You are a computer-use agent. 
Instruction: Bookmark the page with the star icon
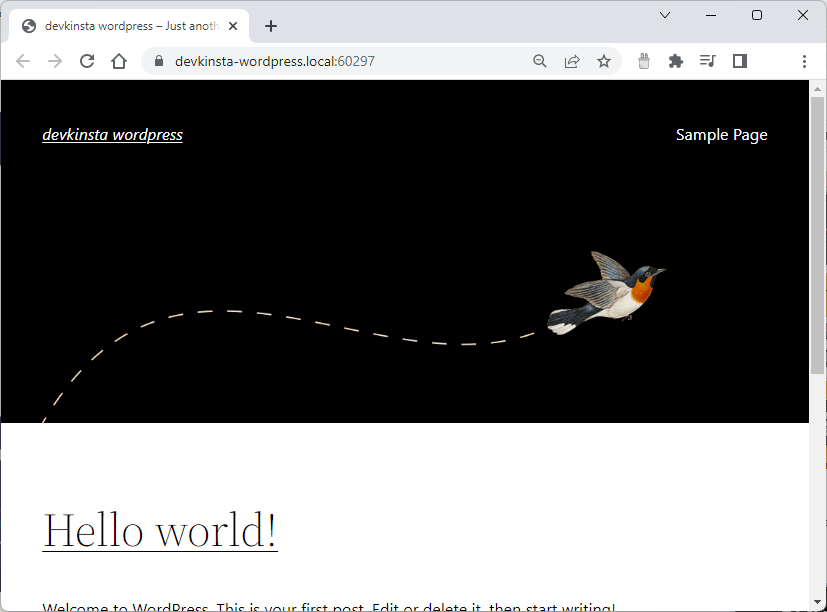tap(604, 61)
